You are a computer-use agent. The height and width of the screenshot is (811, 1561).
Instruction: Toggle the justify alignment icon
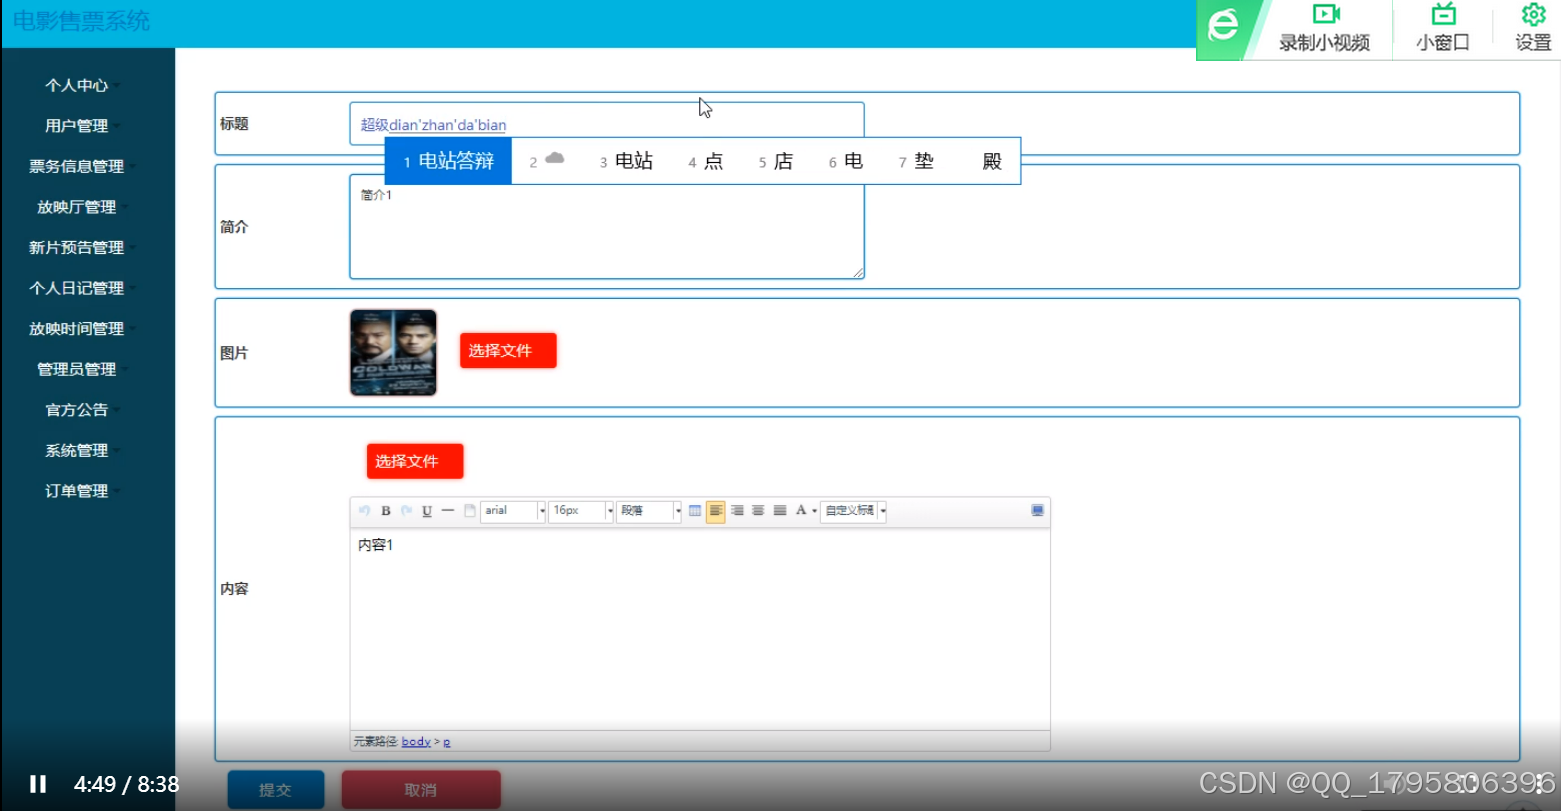(779, 511)
